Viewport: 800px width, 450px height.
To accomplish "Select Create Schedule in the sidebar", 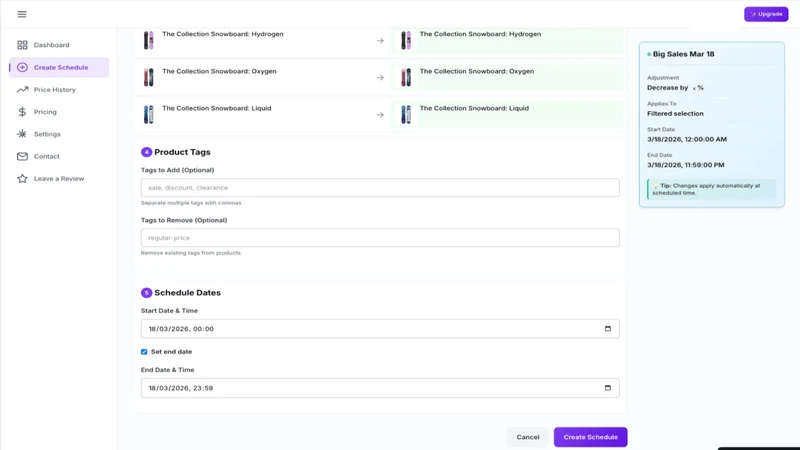I will 61,67.
